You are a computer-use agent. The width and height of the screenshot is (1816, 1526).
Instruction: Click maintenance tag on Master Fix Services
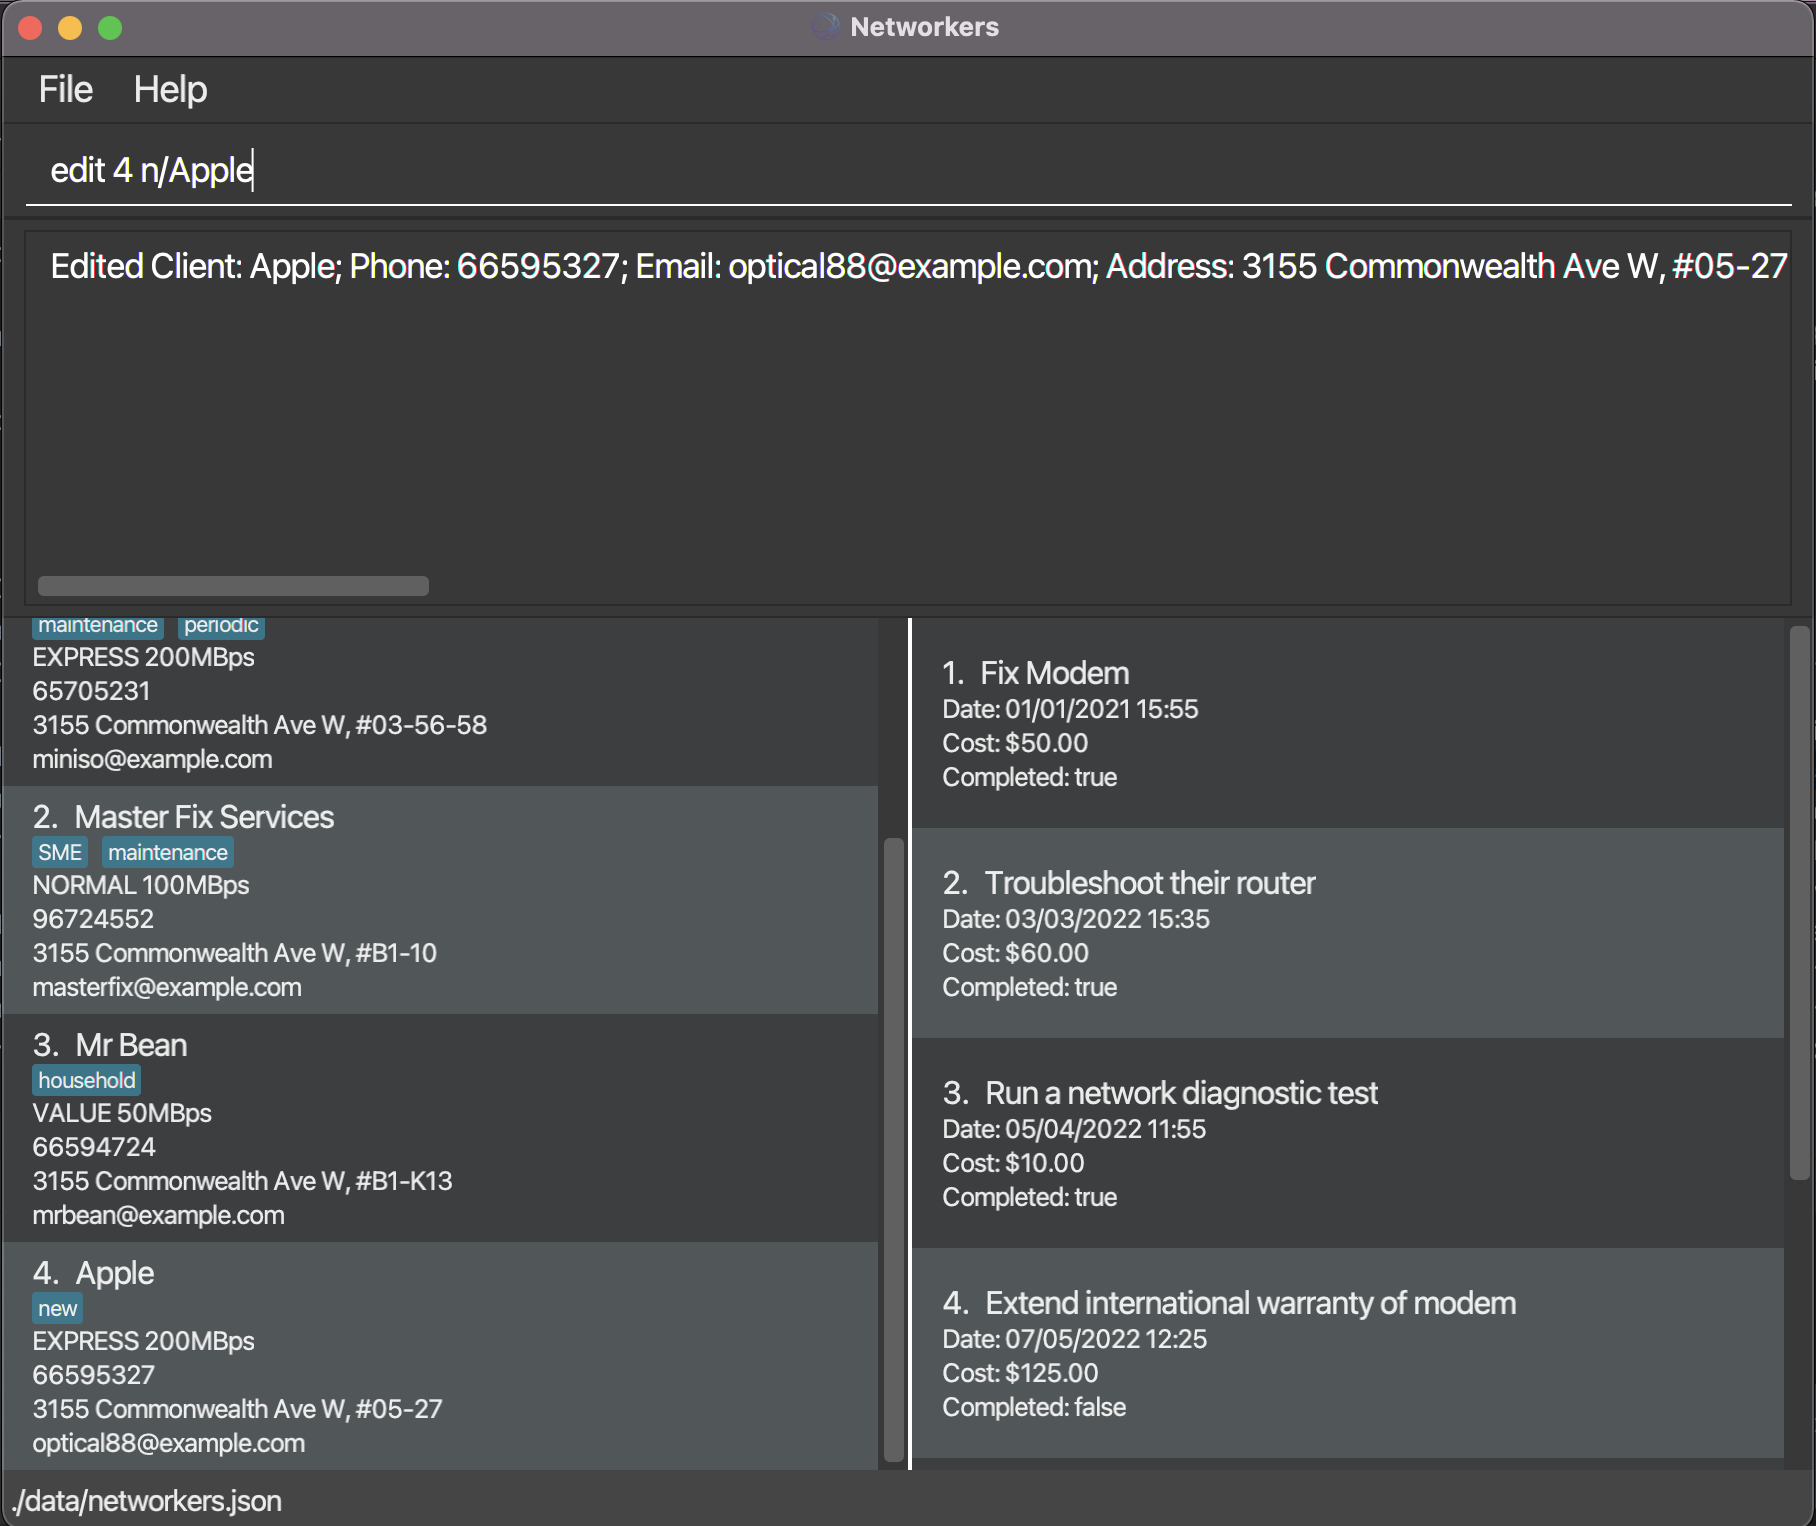[168, 852]
